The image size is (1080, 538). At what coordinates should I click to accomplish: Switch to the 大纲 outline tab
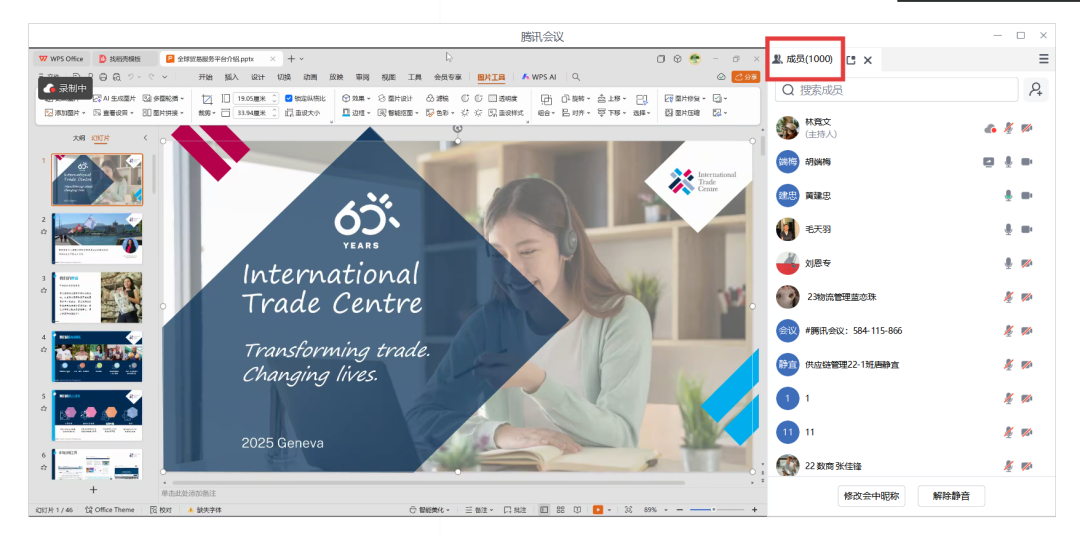tap(78, 138)
